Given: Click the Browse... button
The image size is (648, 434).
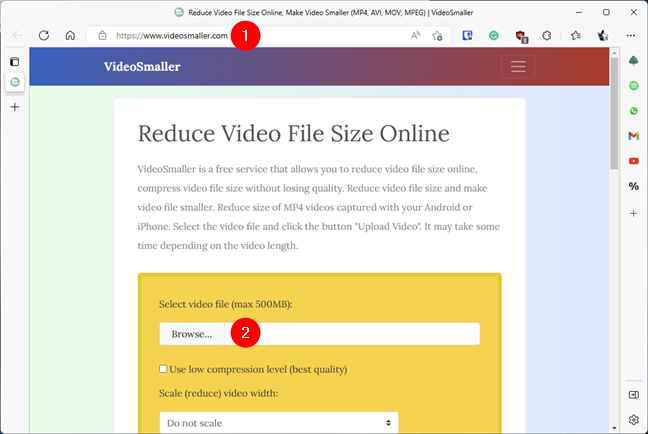Looking at the screenshot, I should pyautogui.click(x=192, y=334).
